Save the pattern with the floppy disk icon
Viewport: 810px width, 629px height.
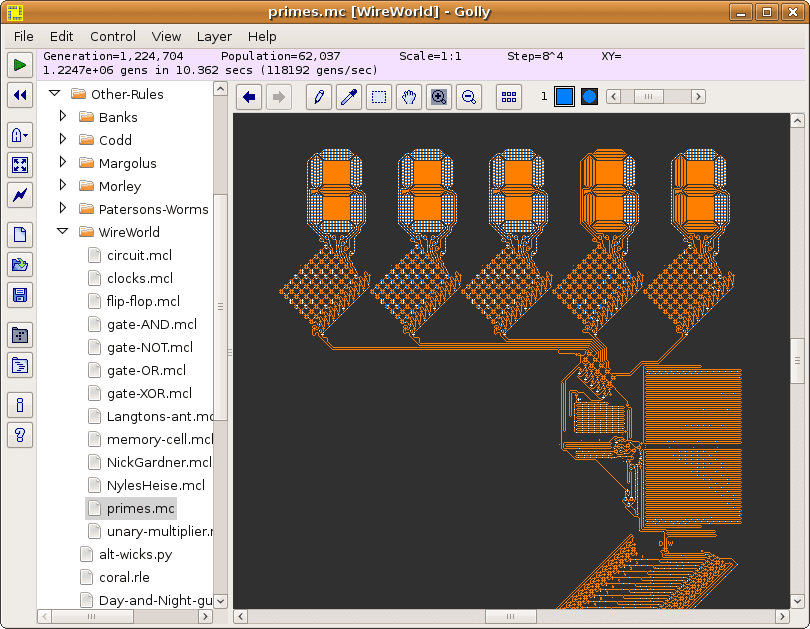(20, 295)
